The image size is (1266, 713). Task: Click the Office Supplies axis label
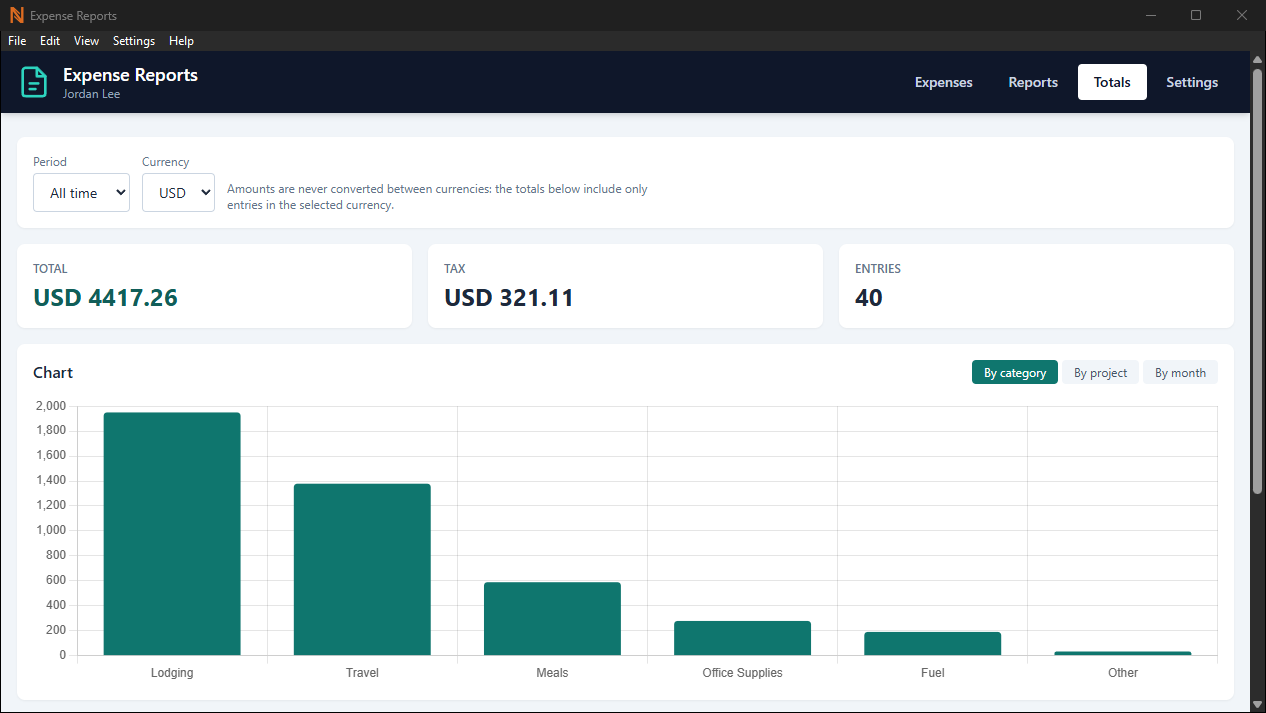point(742,673)
